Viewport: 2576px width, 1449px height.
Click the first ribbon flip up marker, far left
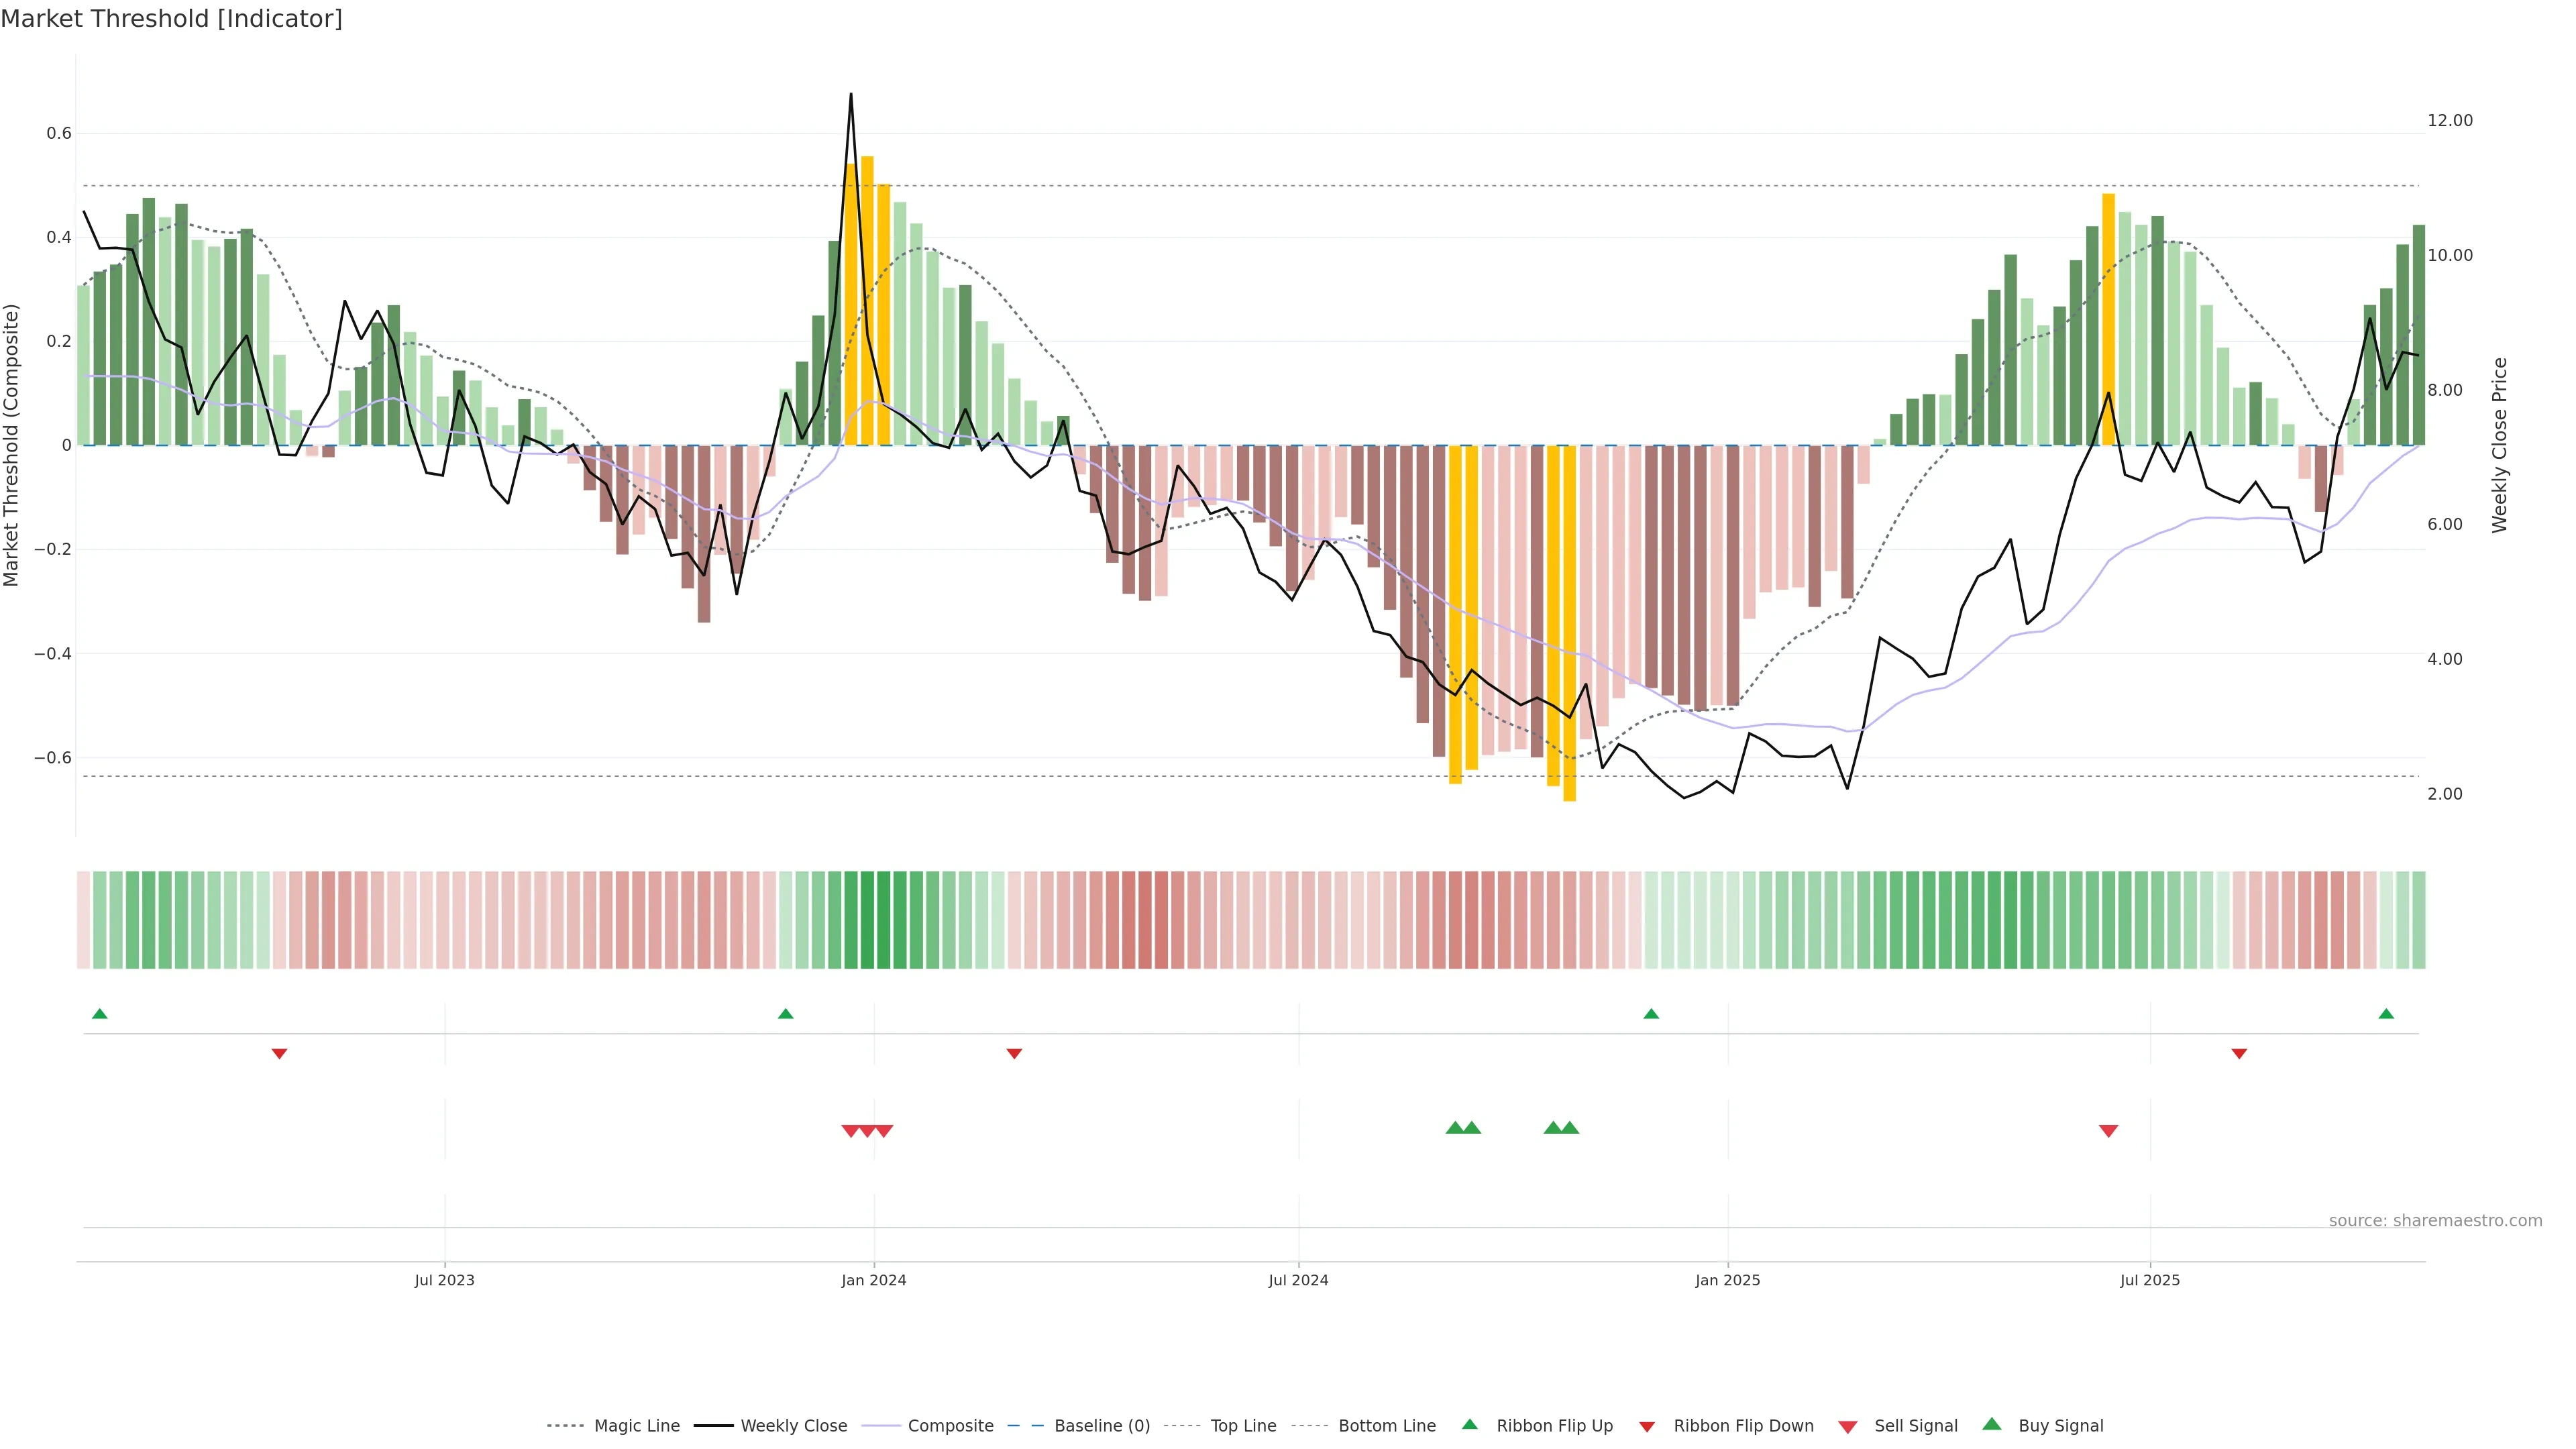point(99,1014)
